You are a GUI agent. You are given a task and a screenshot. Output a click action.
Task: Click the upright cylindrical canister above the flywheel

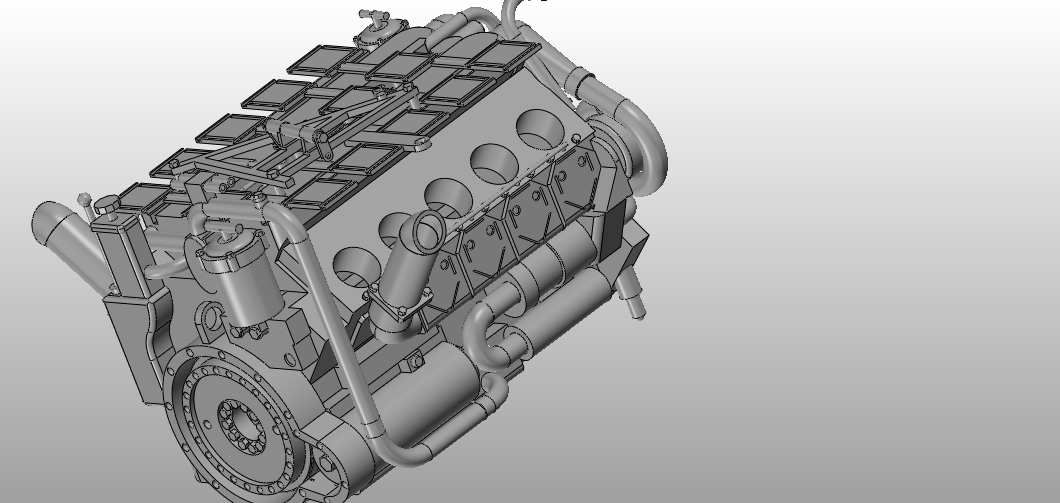pyautogui.click(x=243, y=283)
